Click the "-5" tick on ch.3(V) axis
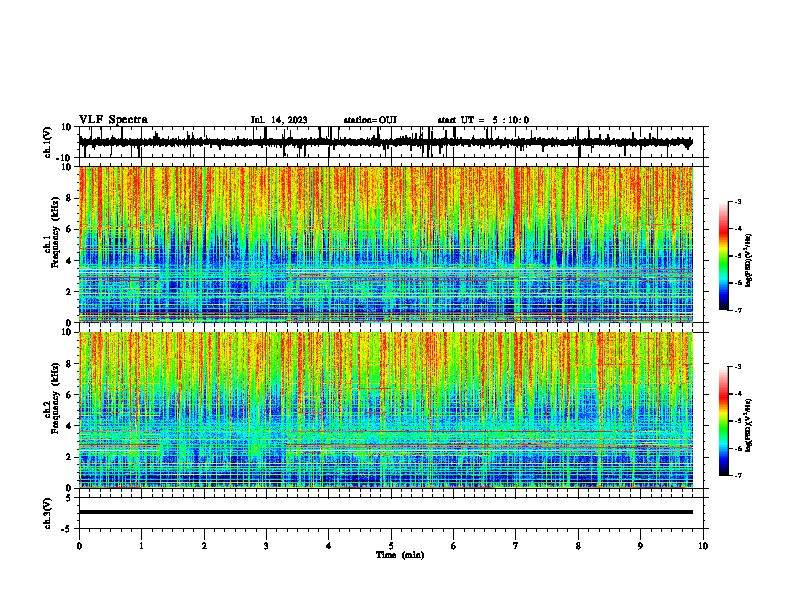 click(67, 529)
